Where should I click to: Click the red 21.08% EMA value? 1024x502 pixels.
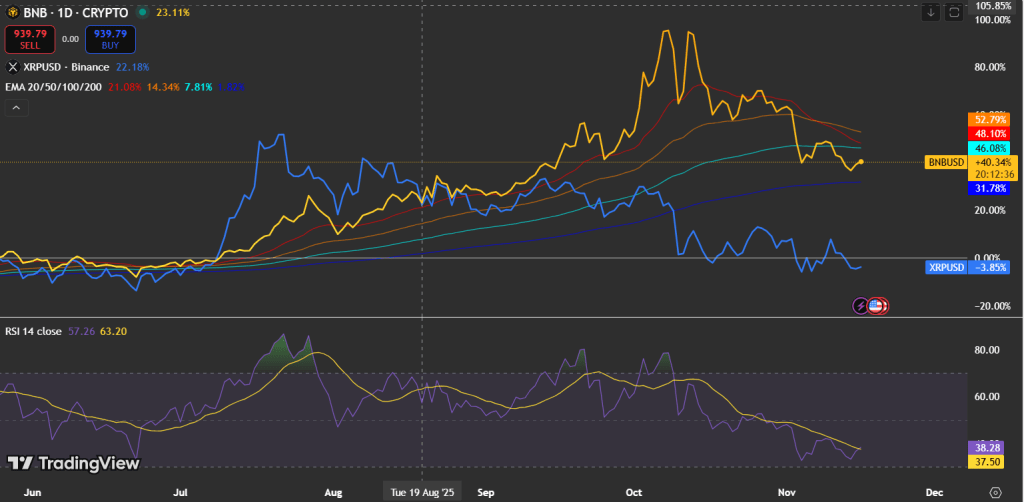[x=125, y=87]
